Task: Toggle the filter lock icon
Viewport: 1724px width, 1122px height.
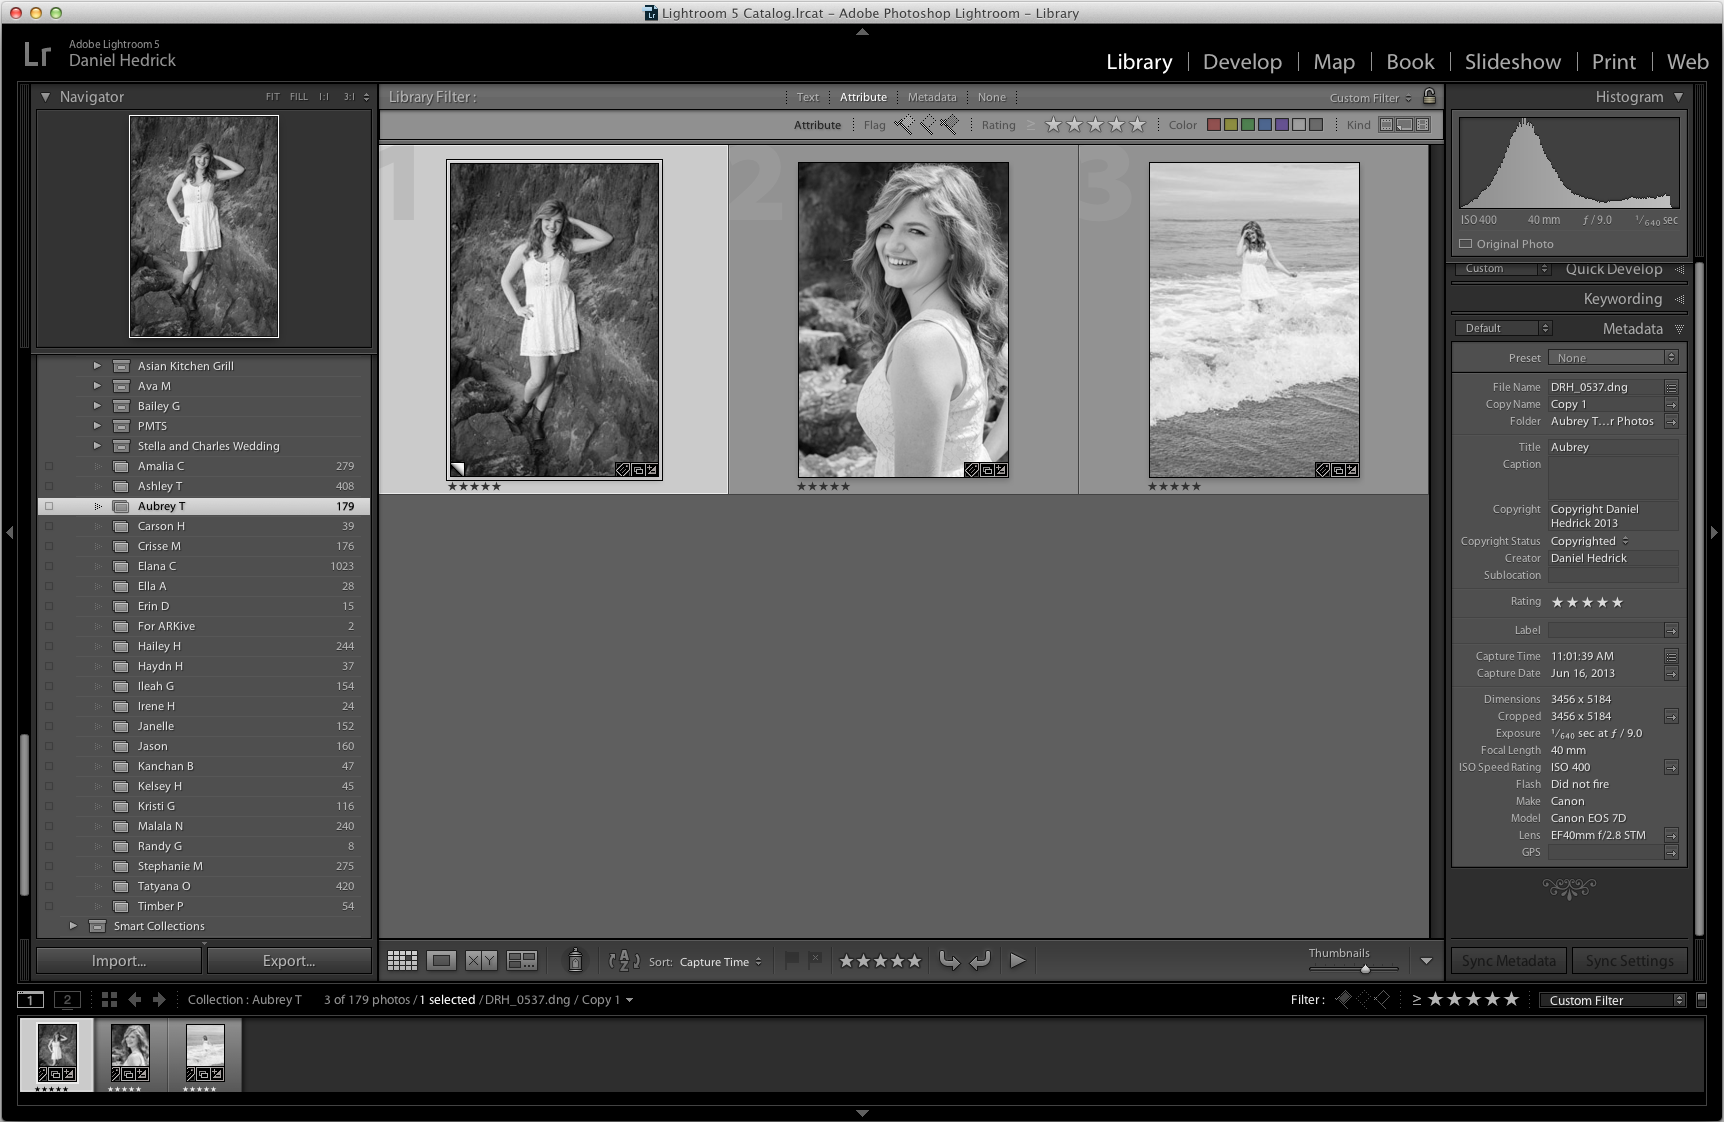Action: pos(1429,97)
